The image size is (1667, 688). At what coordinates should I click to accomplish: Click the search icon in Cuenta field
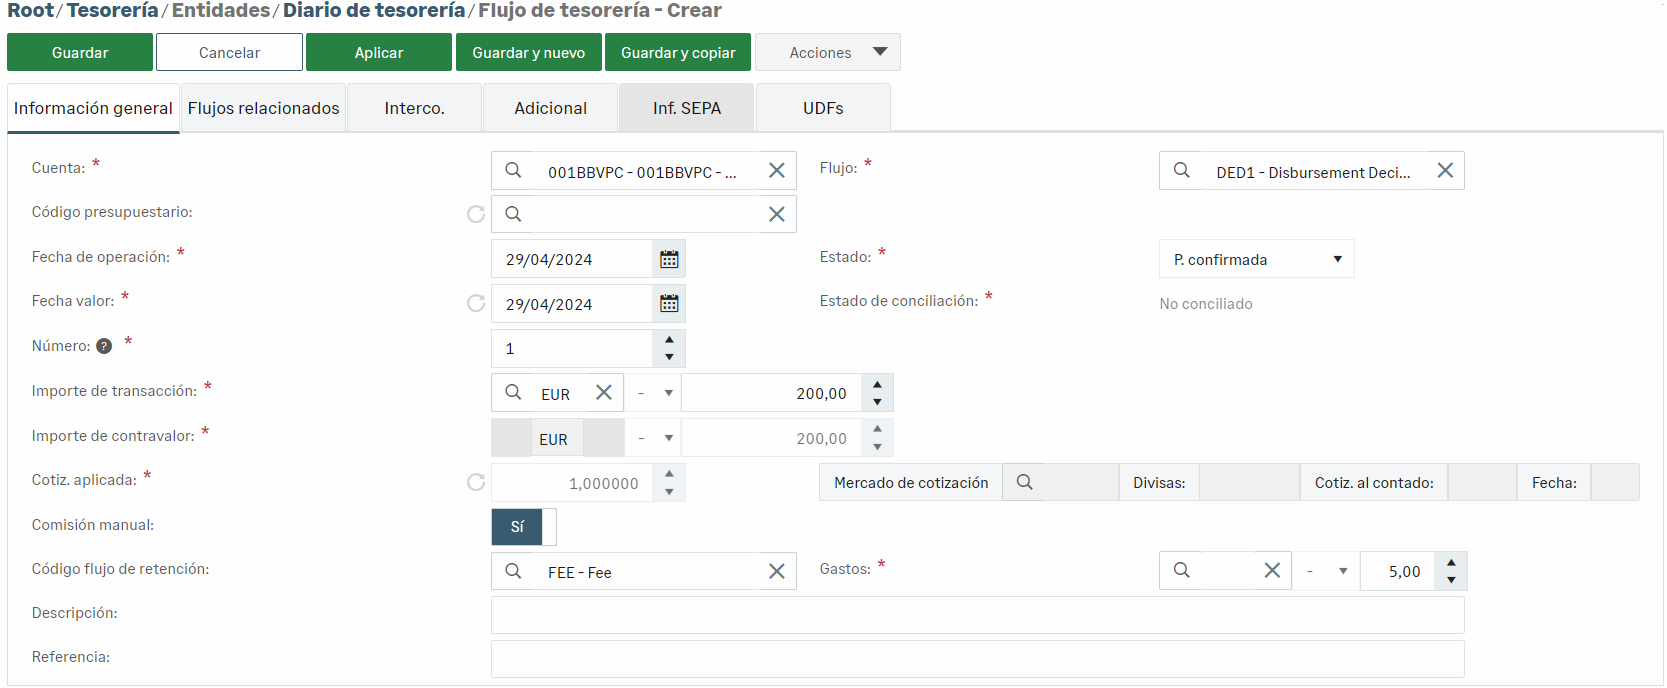(x=513, y=171)
